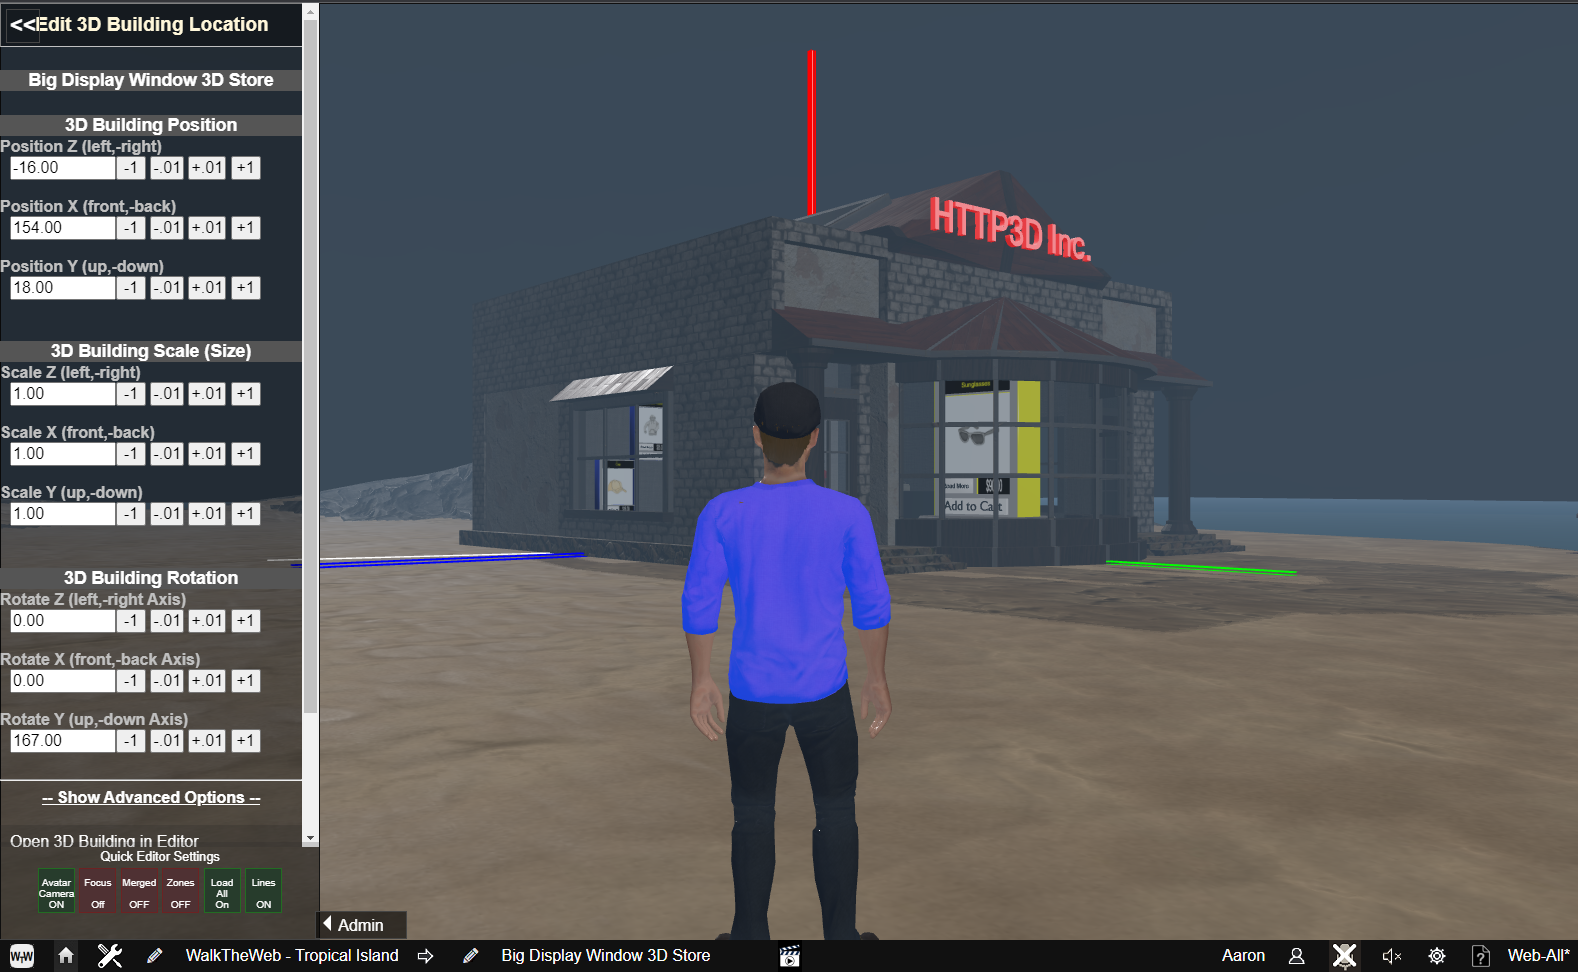1578x972 pixels.
Task: Increase Position Z by 1
Action: coord(246,168)
